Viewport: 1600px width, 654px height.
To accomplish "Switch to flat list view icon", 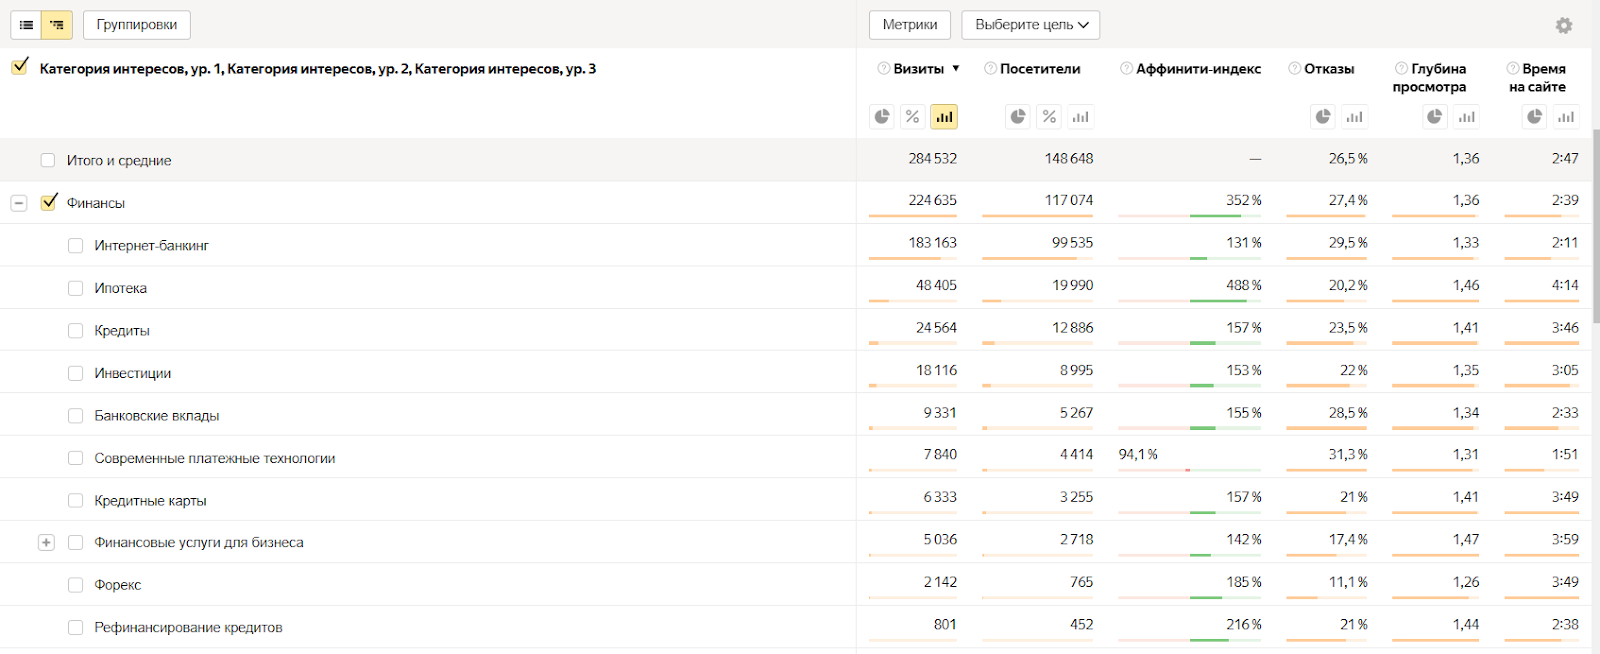I will (26, 25).
